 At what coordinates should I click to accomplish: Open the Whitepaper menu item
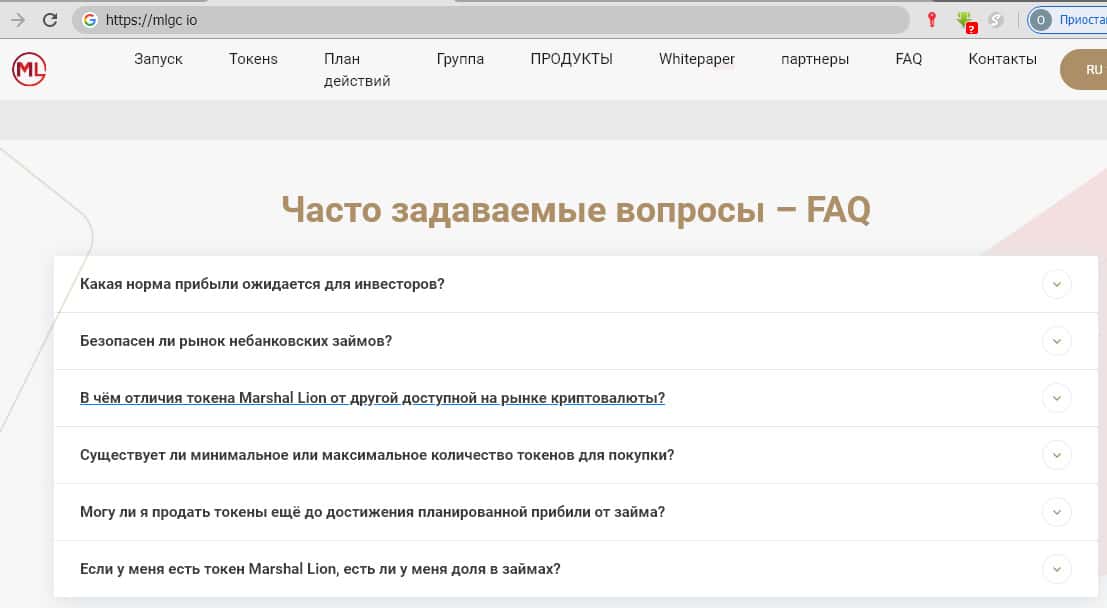click(696, 59)
